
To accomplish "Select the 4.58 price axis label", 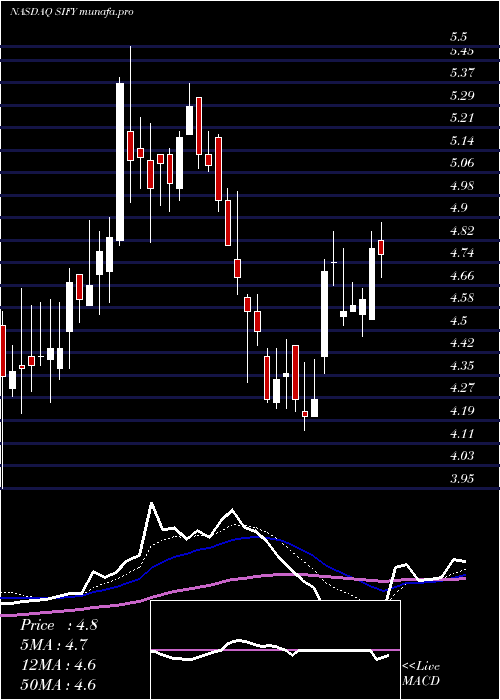I will click(462, 298).
